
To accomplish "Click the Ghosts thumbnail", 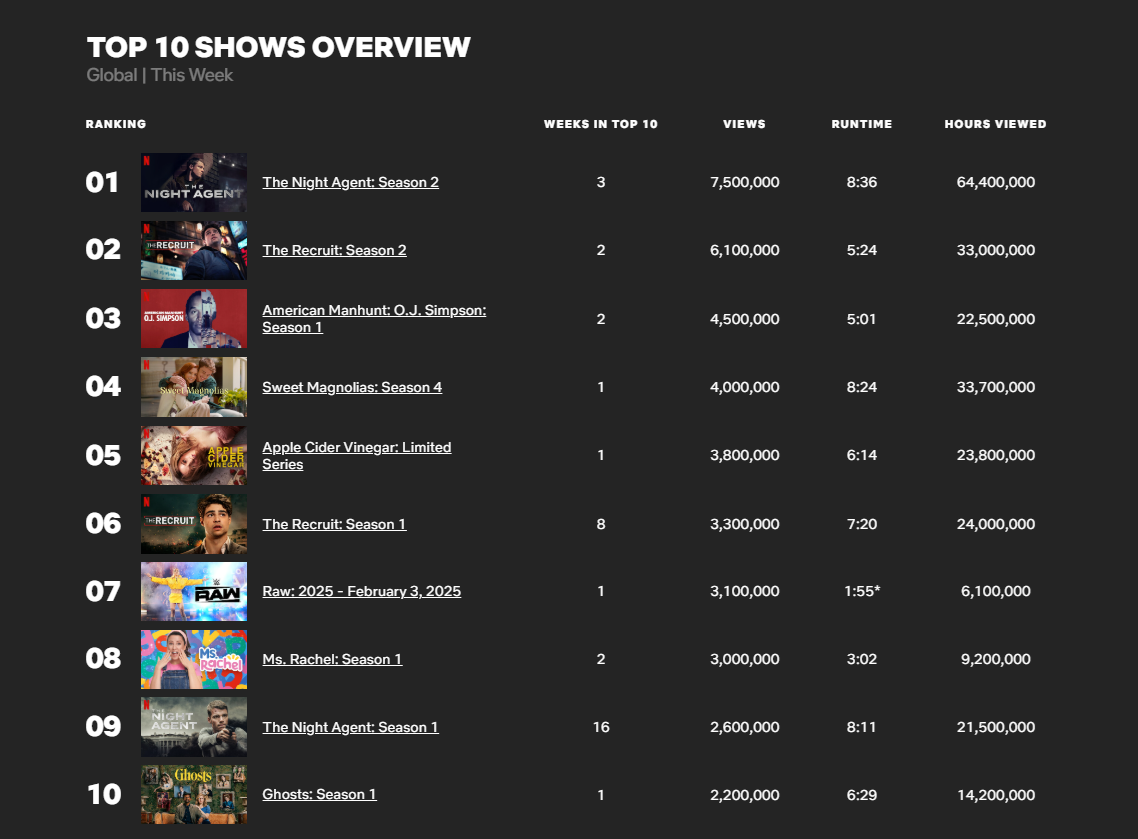I will point(194,795).
